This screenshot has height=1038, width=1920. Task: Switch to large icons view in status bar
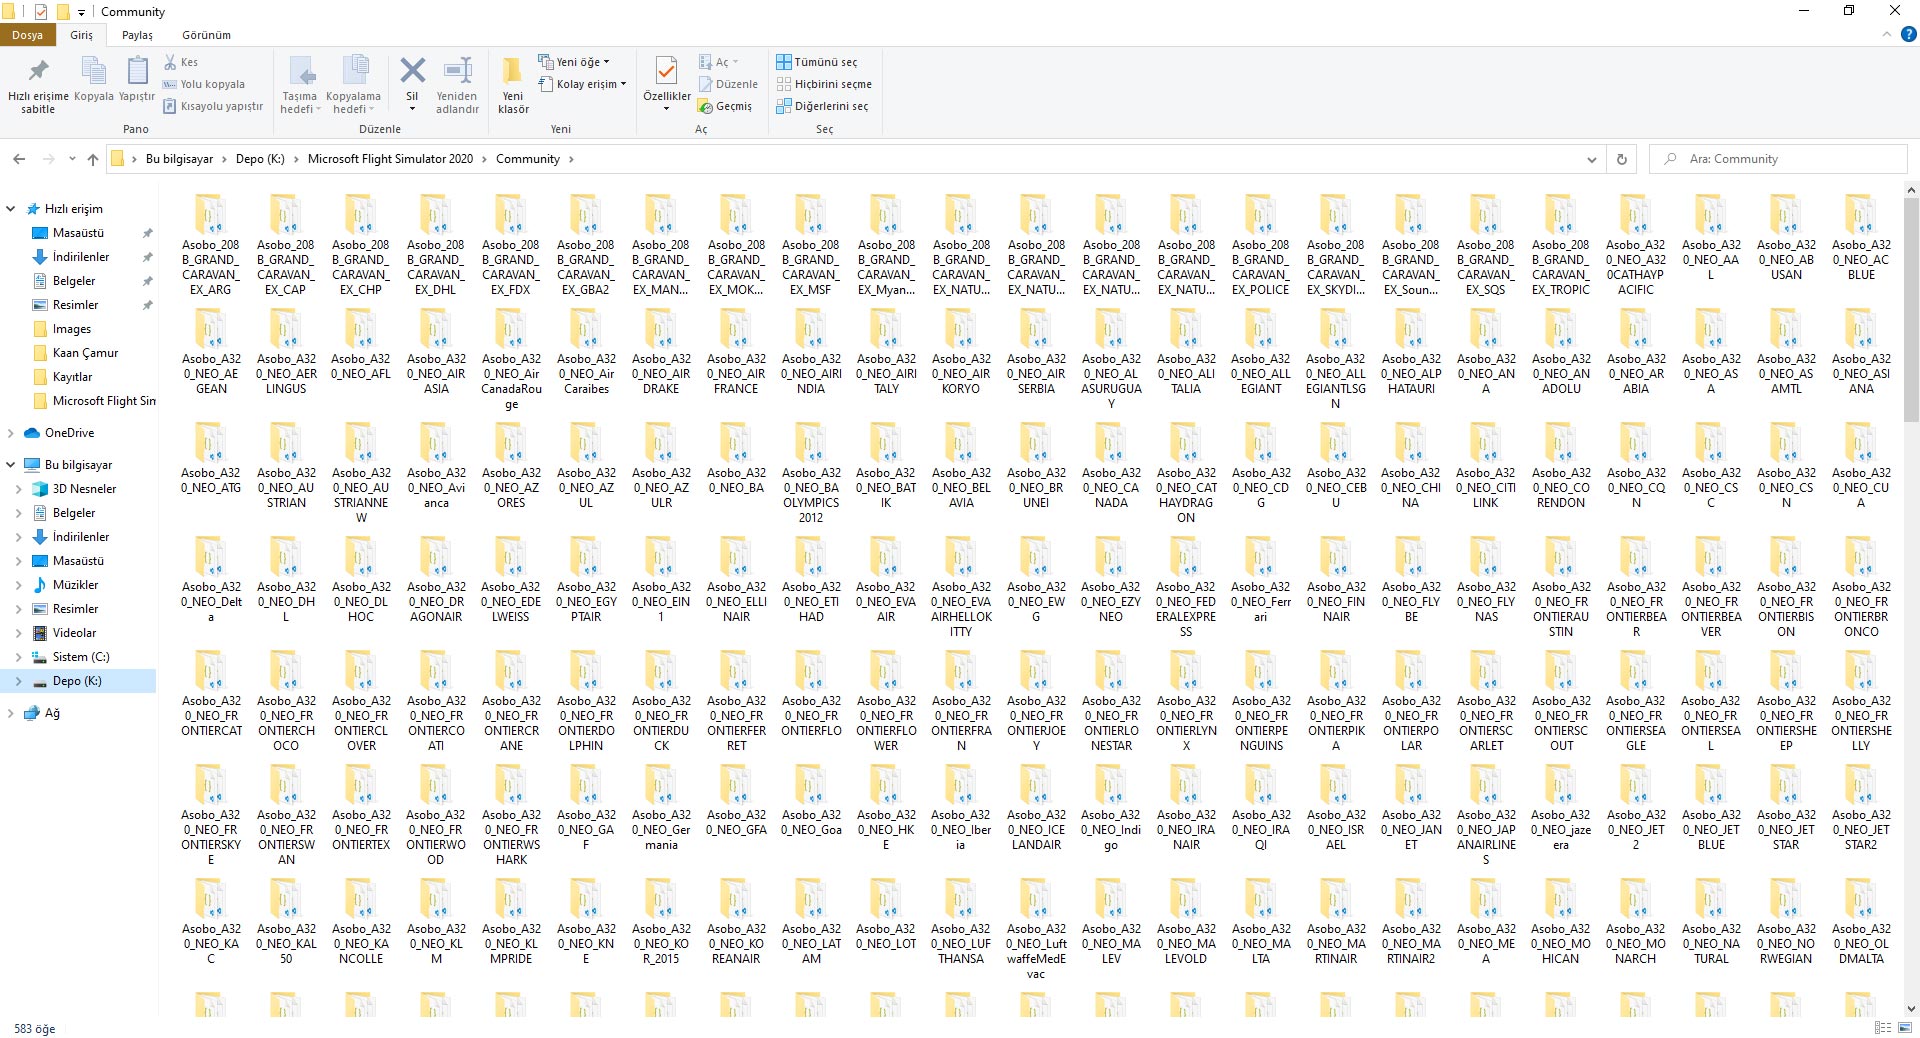click(1903, 1028)
